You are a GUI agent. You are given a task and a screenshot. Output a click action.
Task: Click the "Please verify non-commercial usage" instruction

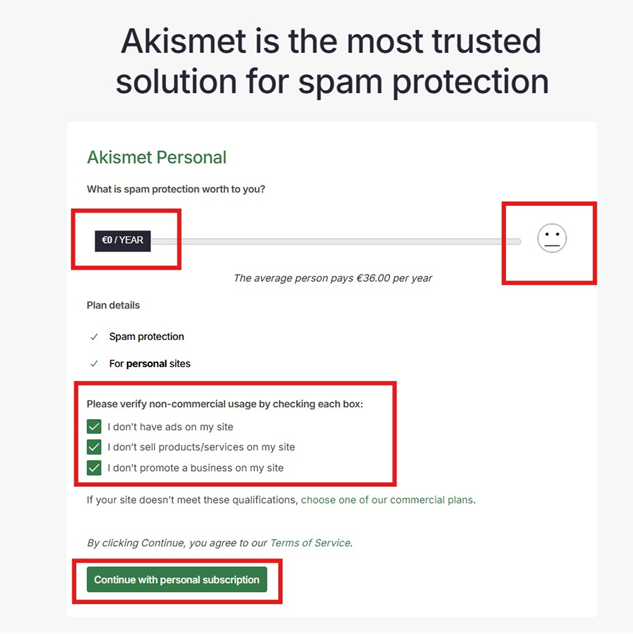click(x=225, y=404)
